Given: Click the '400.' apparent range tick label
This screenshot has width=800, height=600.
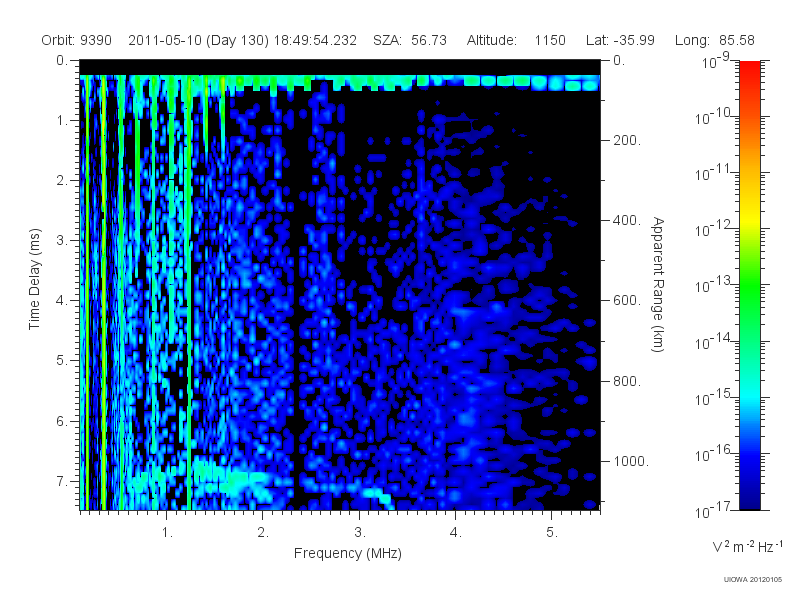Looking at the screenshot, I should 627,220.
